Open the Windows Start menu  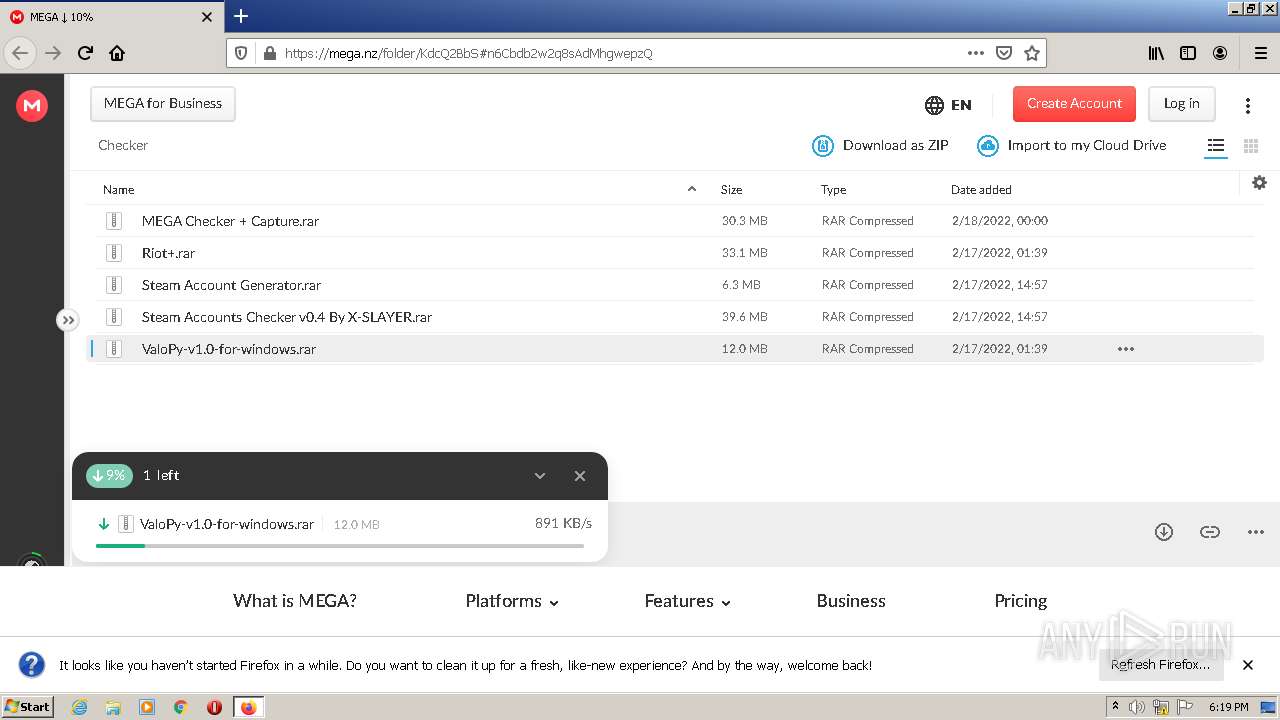pyautogui.click(x=28, y=706)
